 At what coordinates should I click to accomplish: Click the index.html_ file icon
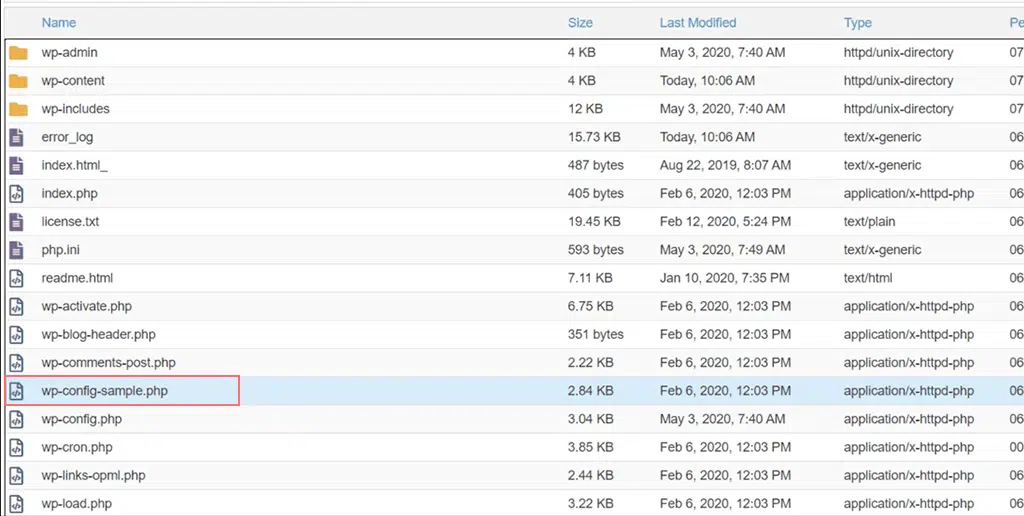click(x=16, y=165)
